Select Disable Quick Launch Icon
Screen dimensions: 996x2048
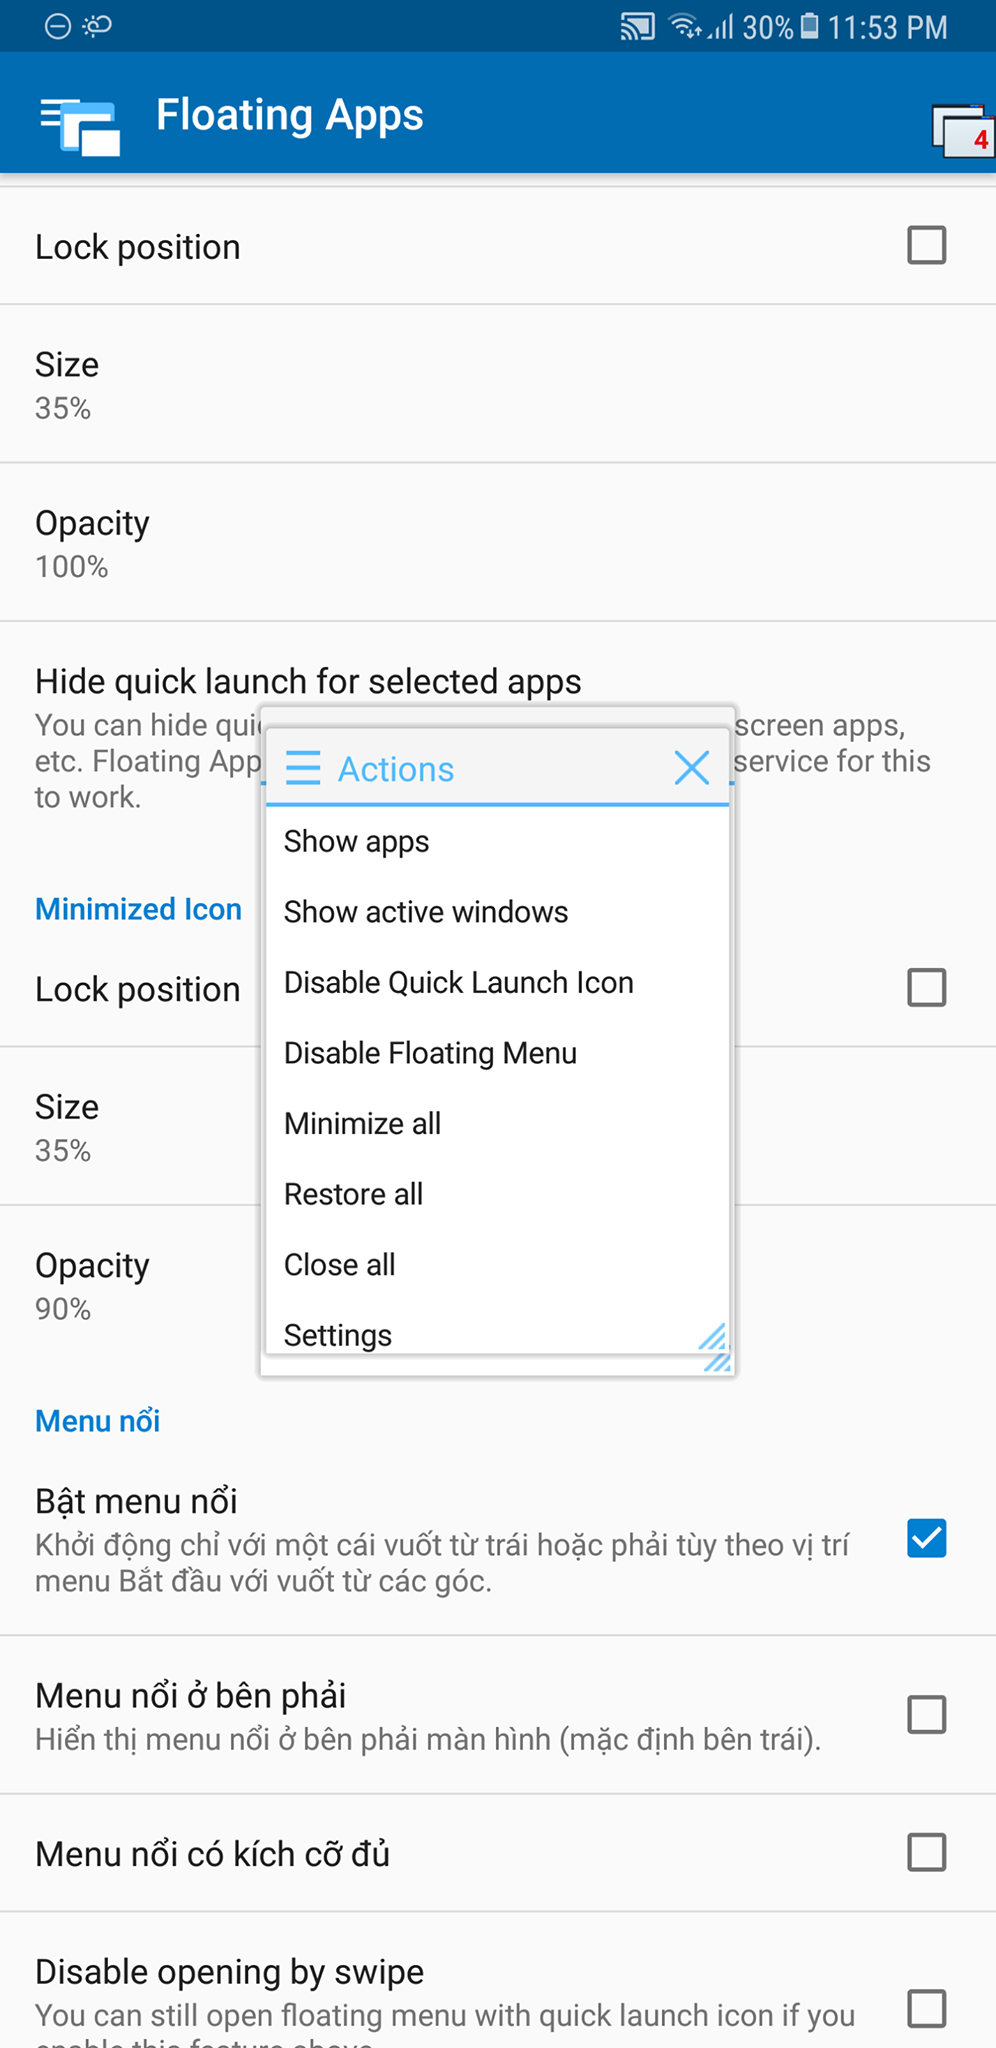459,983
